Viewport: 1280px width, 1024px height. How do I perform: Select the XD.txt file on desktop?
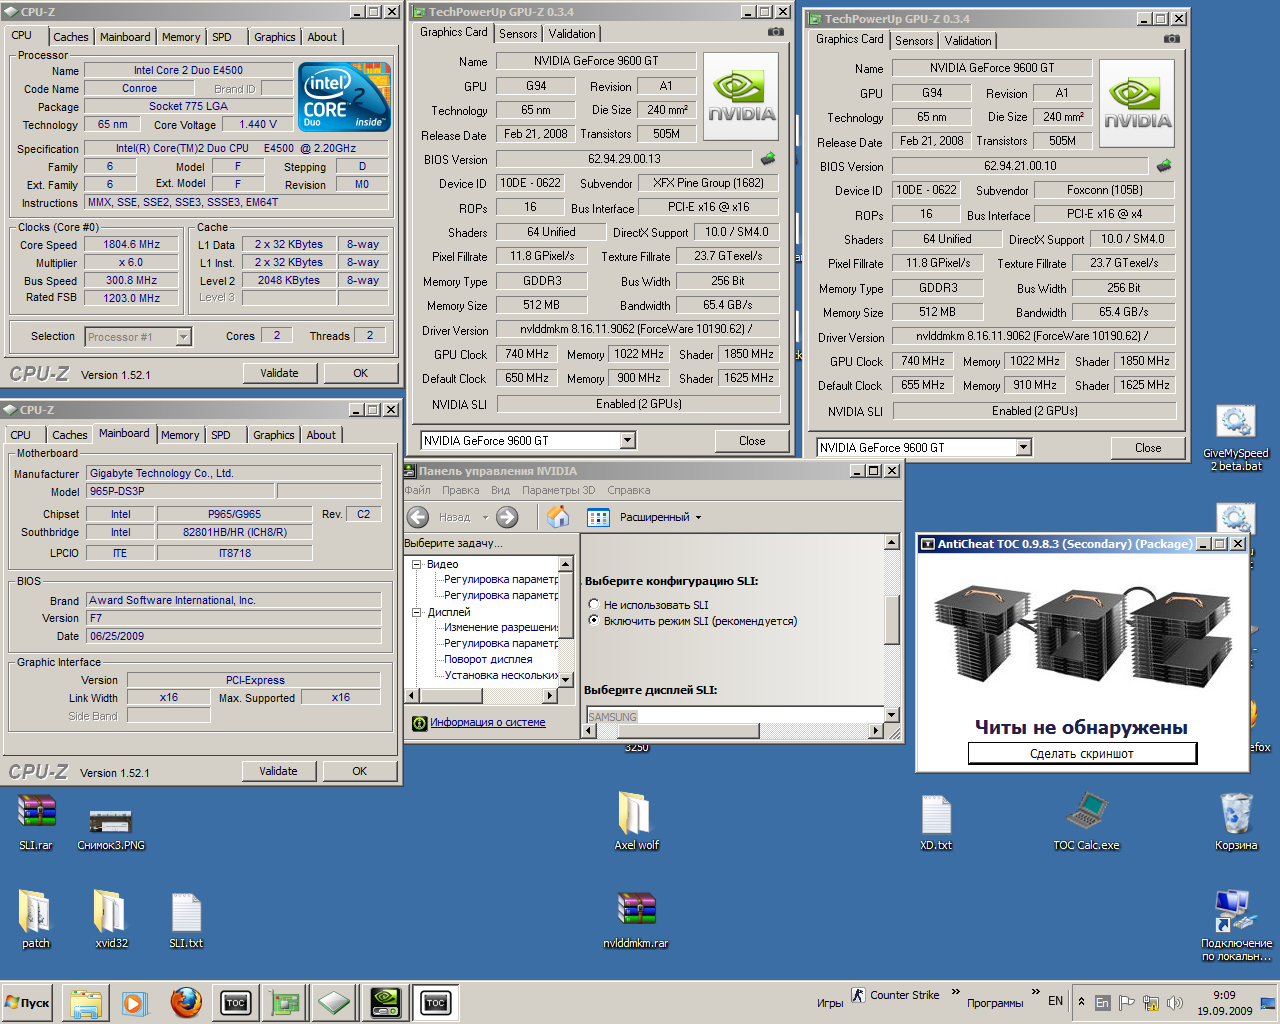tap(936, 821)
